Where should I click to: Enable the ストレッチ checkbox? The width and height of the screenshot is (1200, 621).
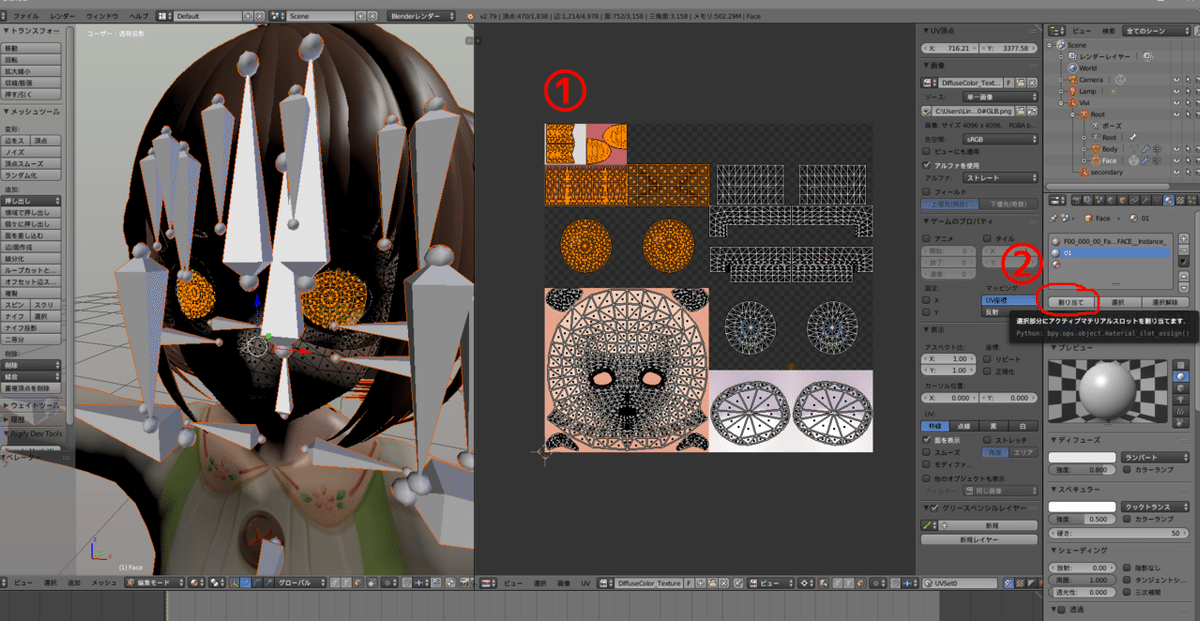point(988,440)
